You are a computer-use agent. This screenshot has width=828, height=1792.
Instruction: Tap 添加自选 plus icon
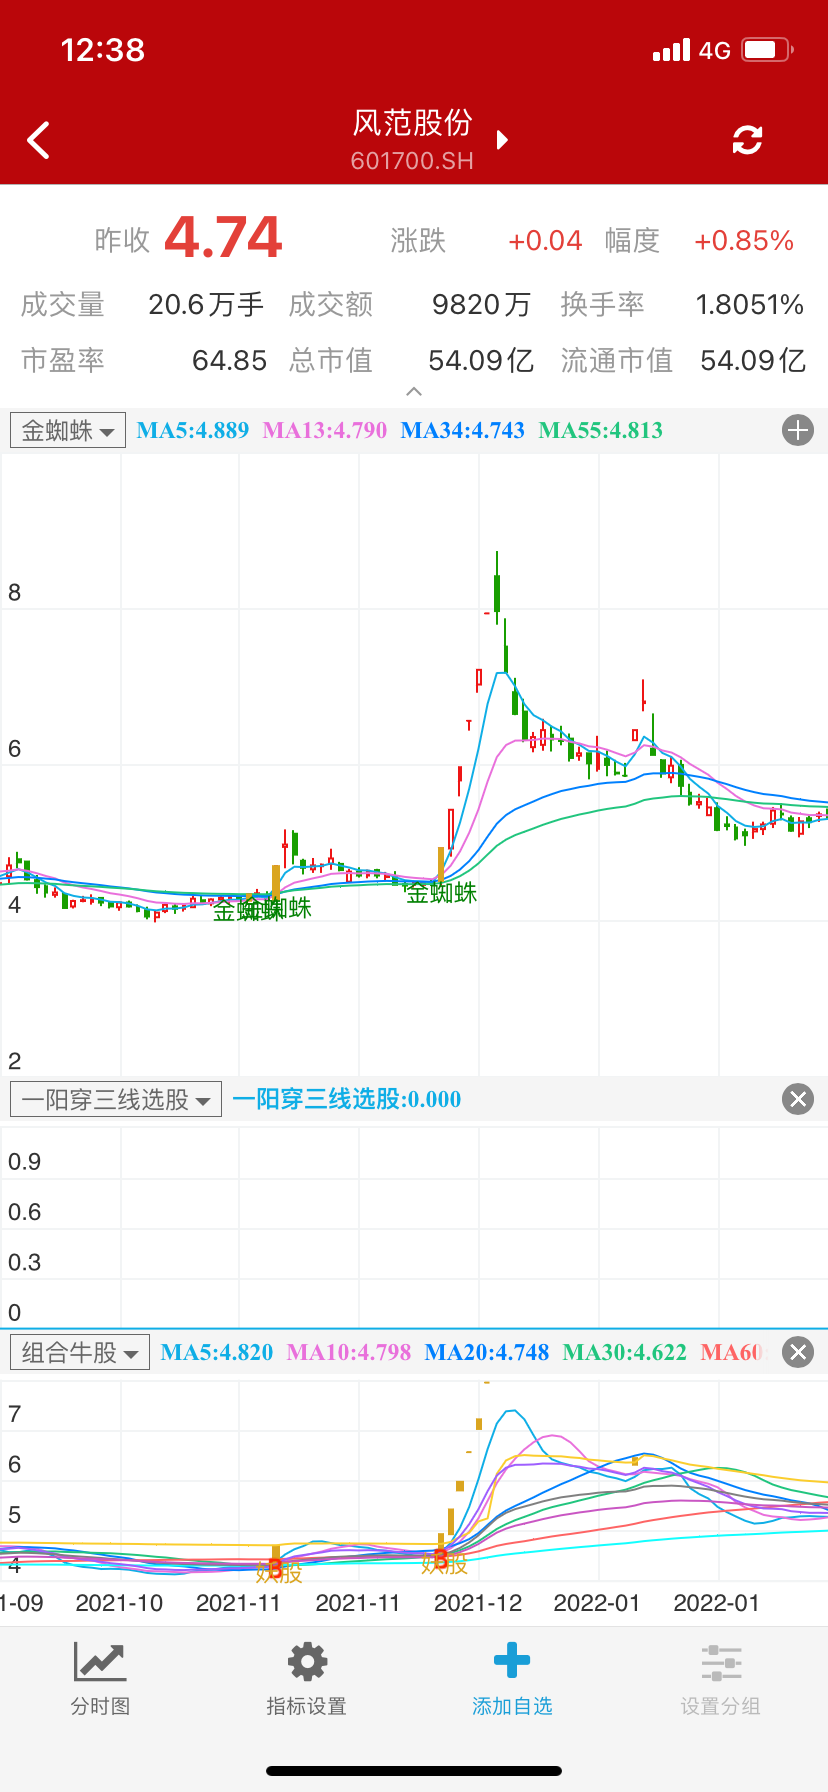pyautogui.click(x=512, y=1678)
